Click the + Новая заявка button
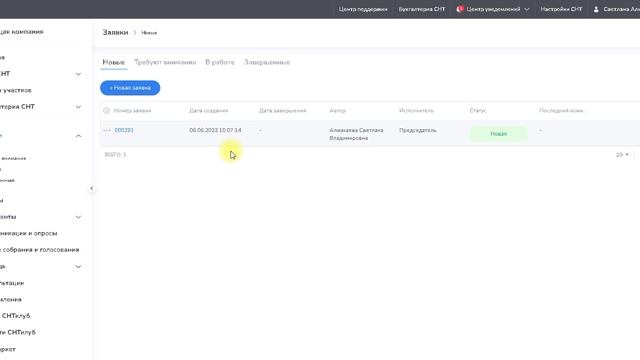This screenshot has height=360, width=640. [x=130, y=88]
